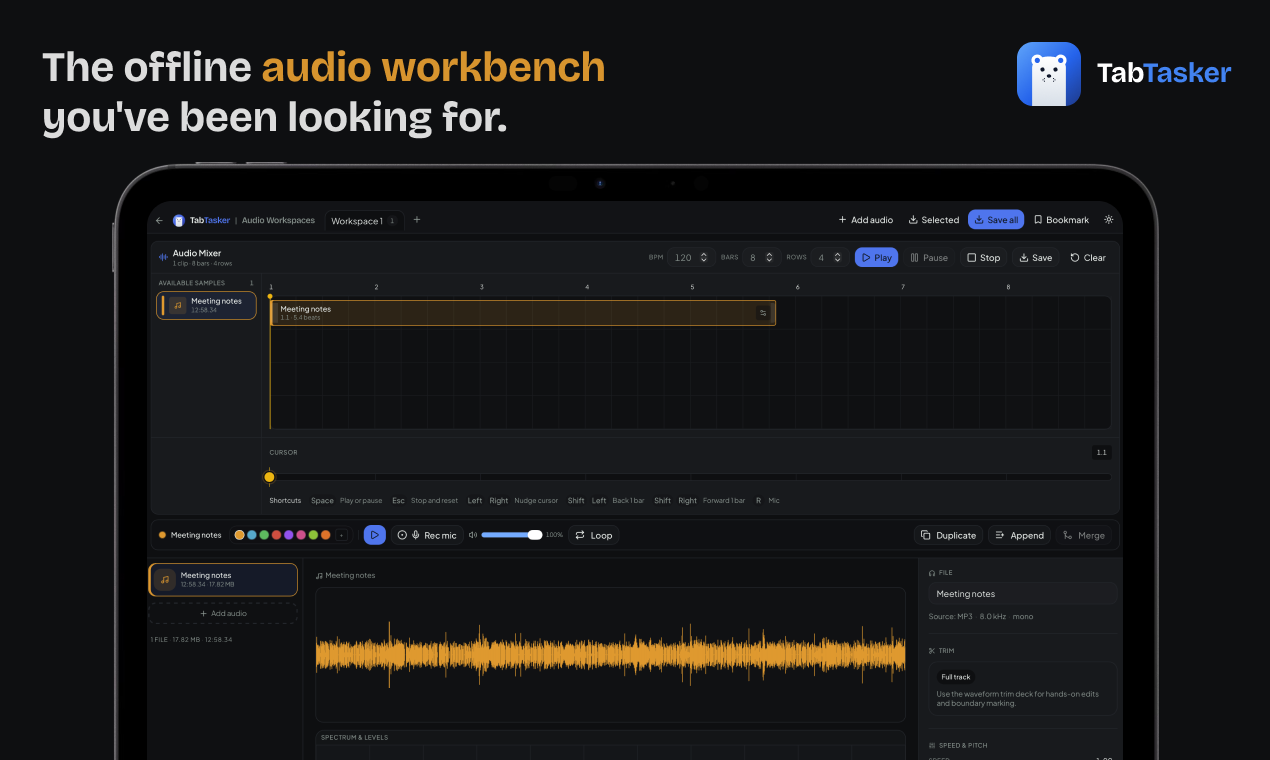Image resolution: width=1270 pixels, height=760 pixels.
Task: Click the source info "Source: MP3"
Action: pyautogui.click(x=950, y=616)
